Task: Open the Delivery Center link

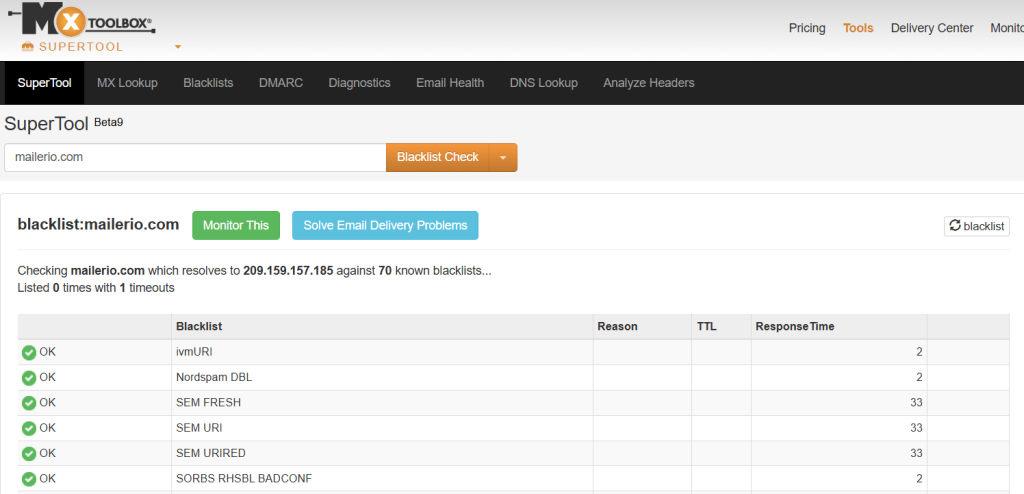Action: [x=931, y=28]
